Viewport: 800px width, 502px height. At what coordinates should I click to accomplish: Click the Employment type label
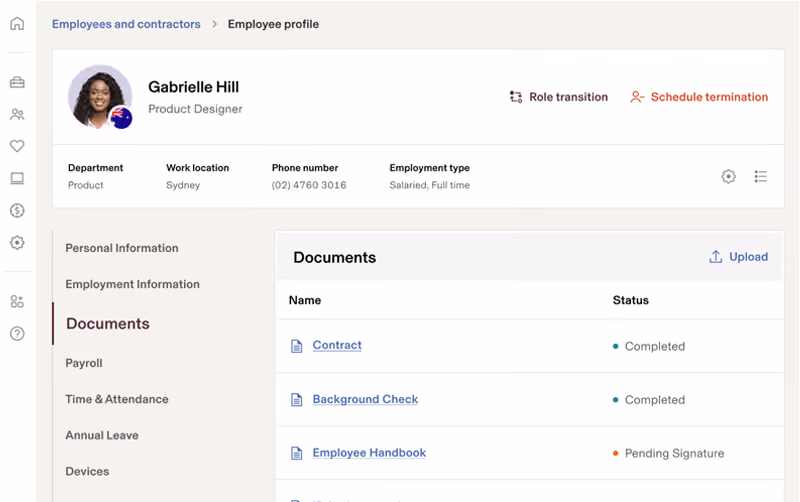430,168
